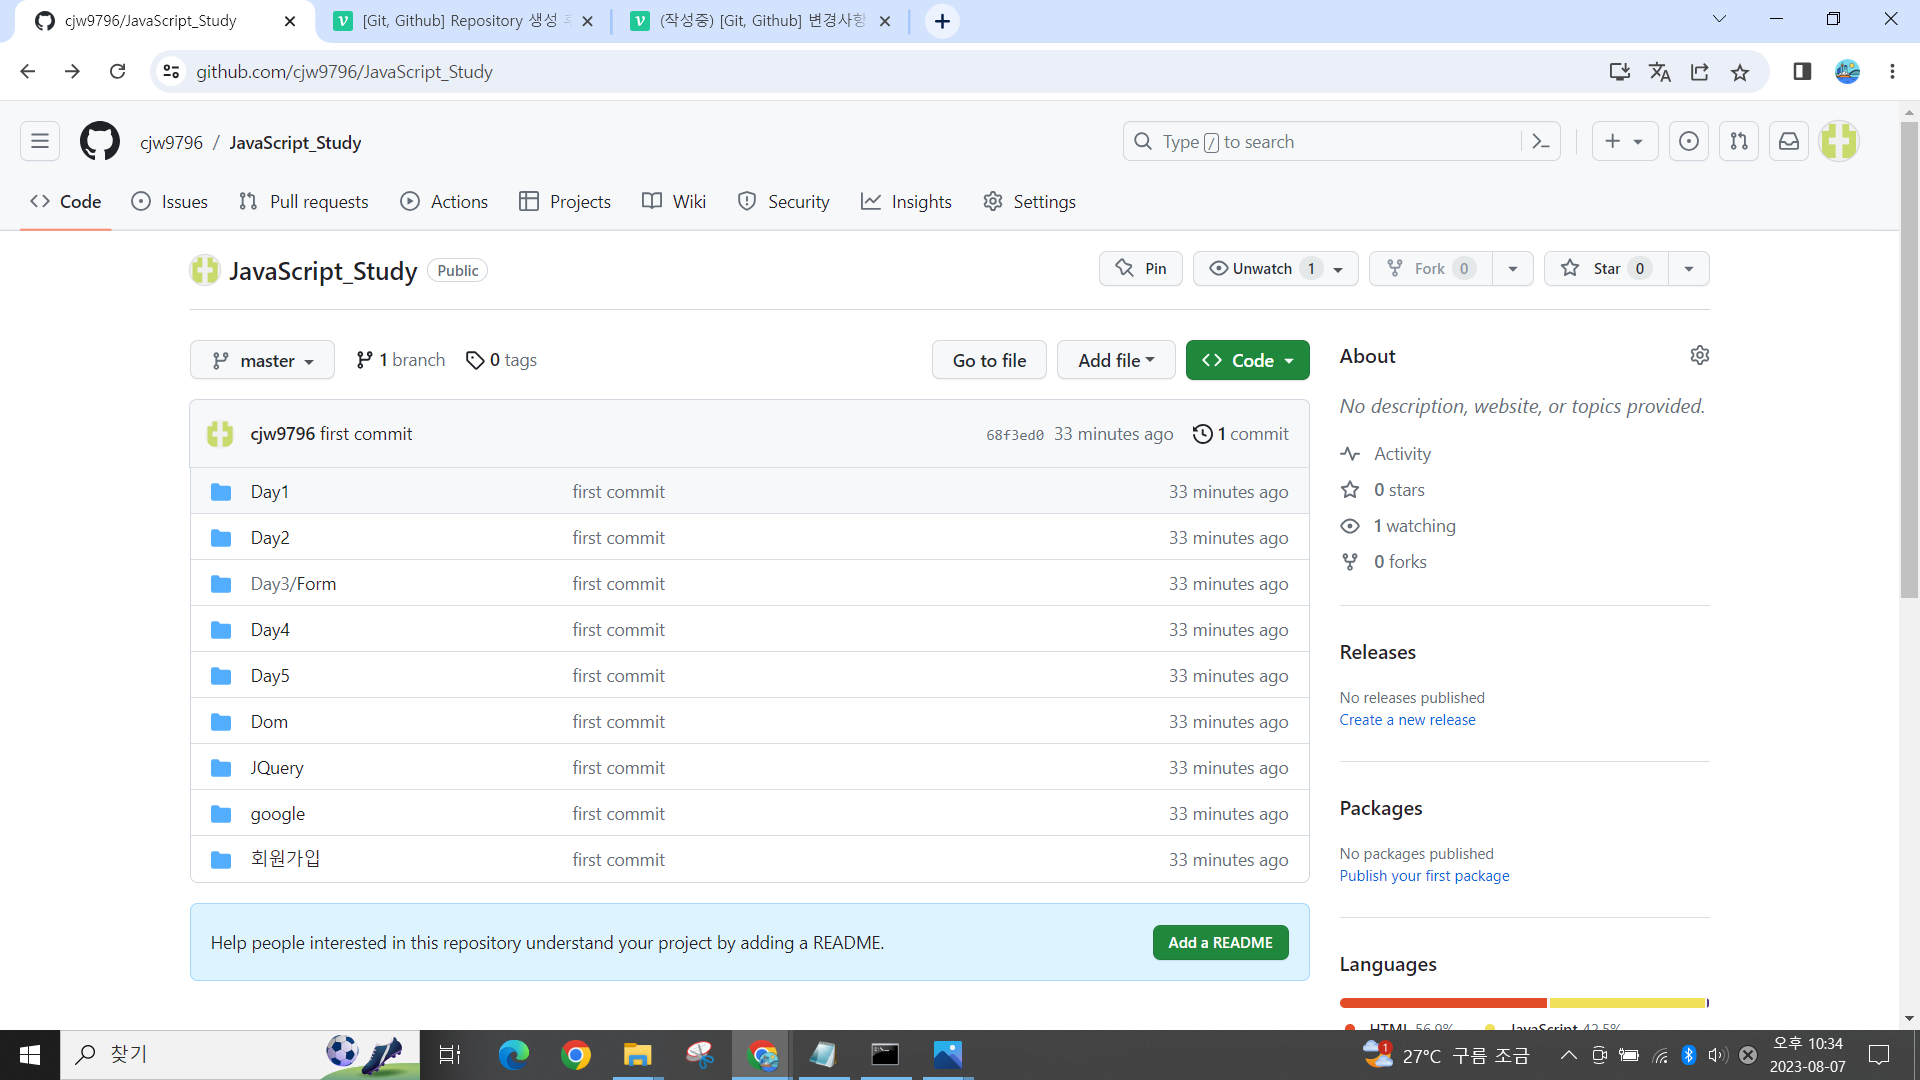The height and width of the screenshot is (1080, 1920).
Task: Open the Day3/Form folder link
Action: click(x=292, y=583)
